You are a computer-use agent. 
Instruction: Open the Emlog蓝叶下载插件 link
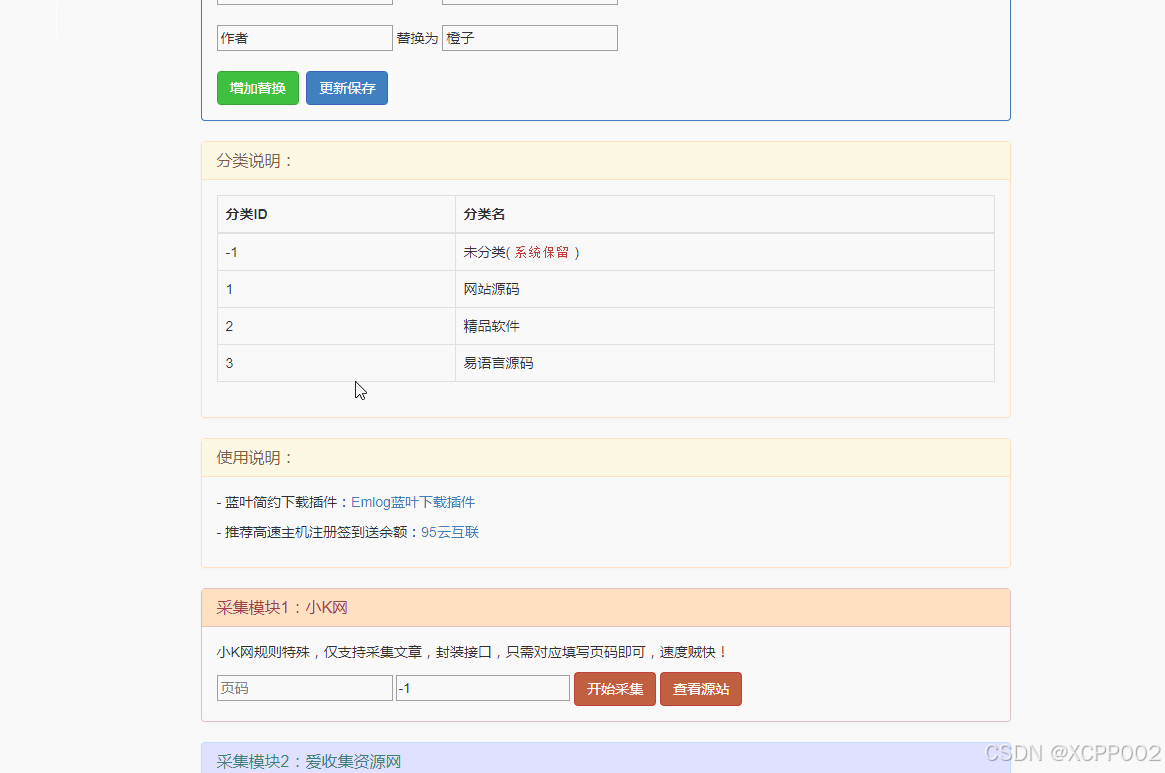[x=413, y=502]
